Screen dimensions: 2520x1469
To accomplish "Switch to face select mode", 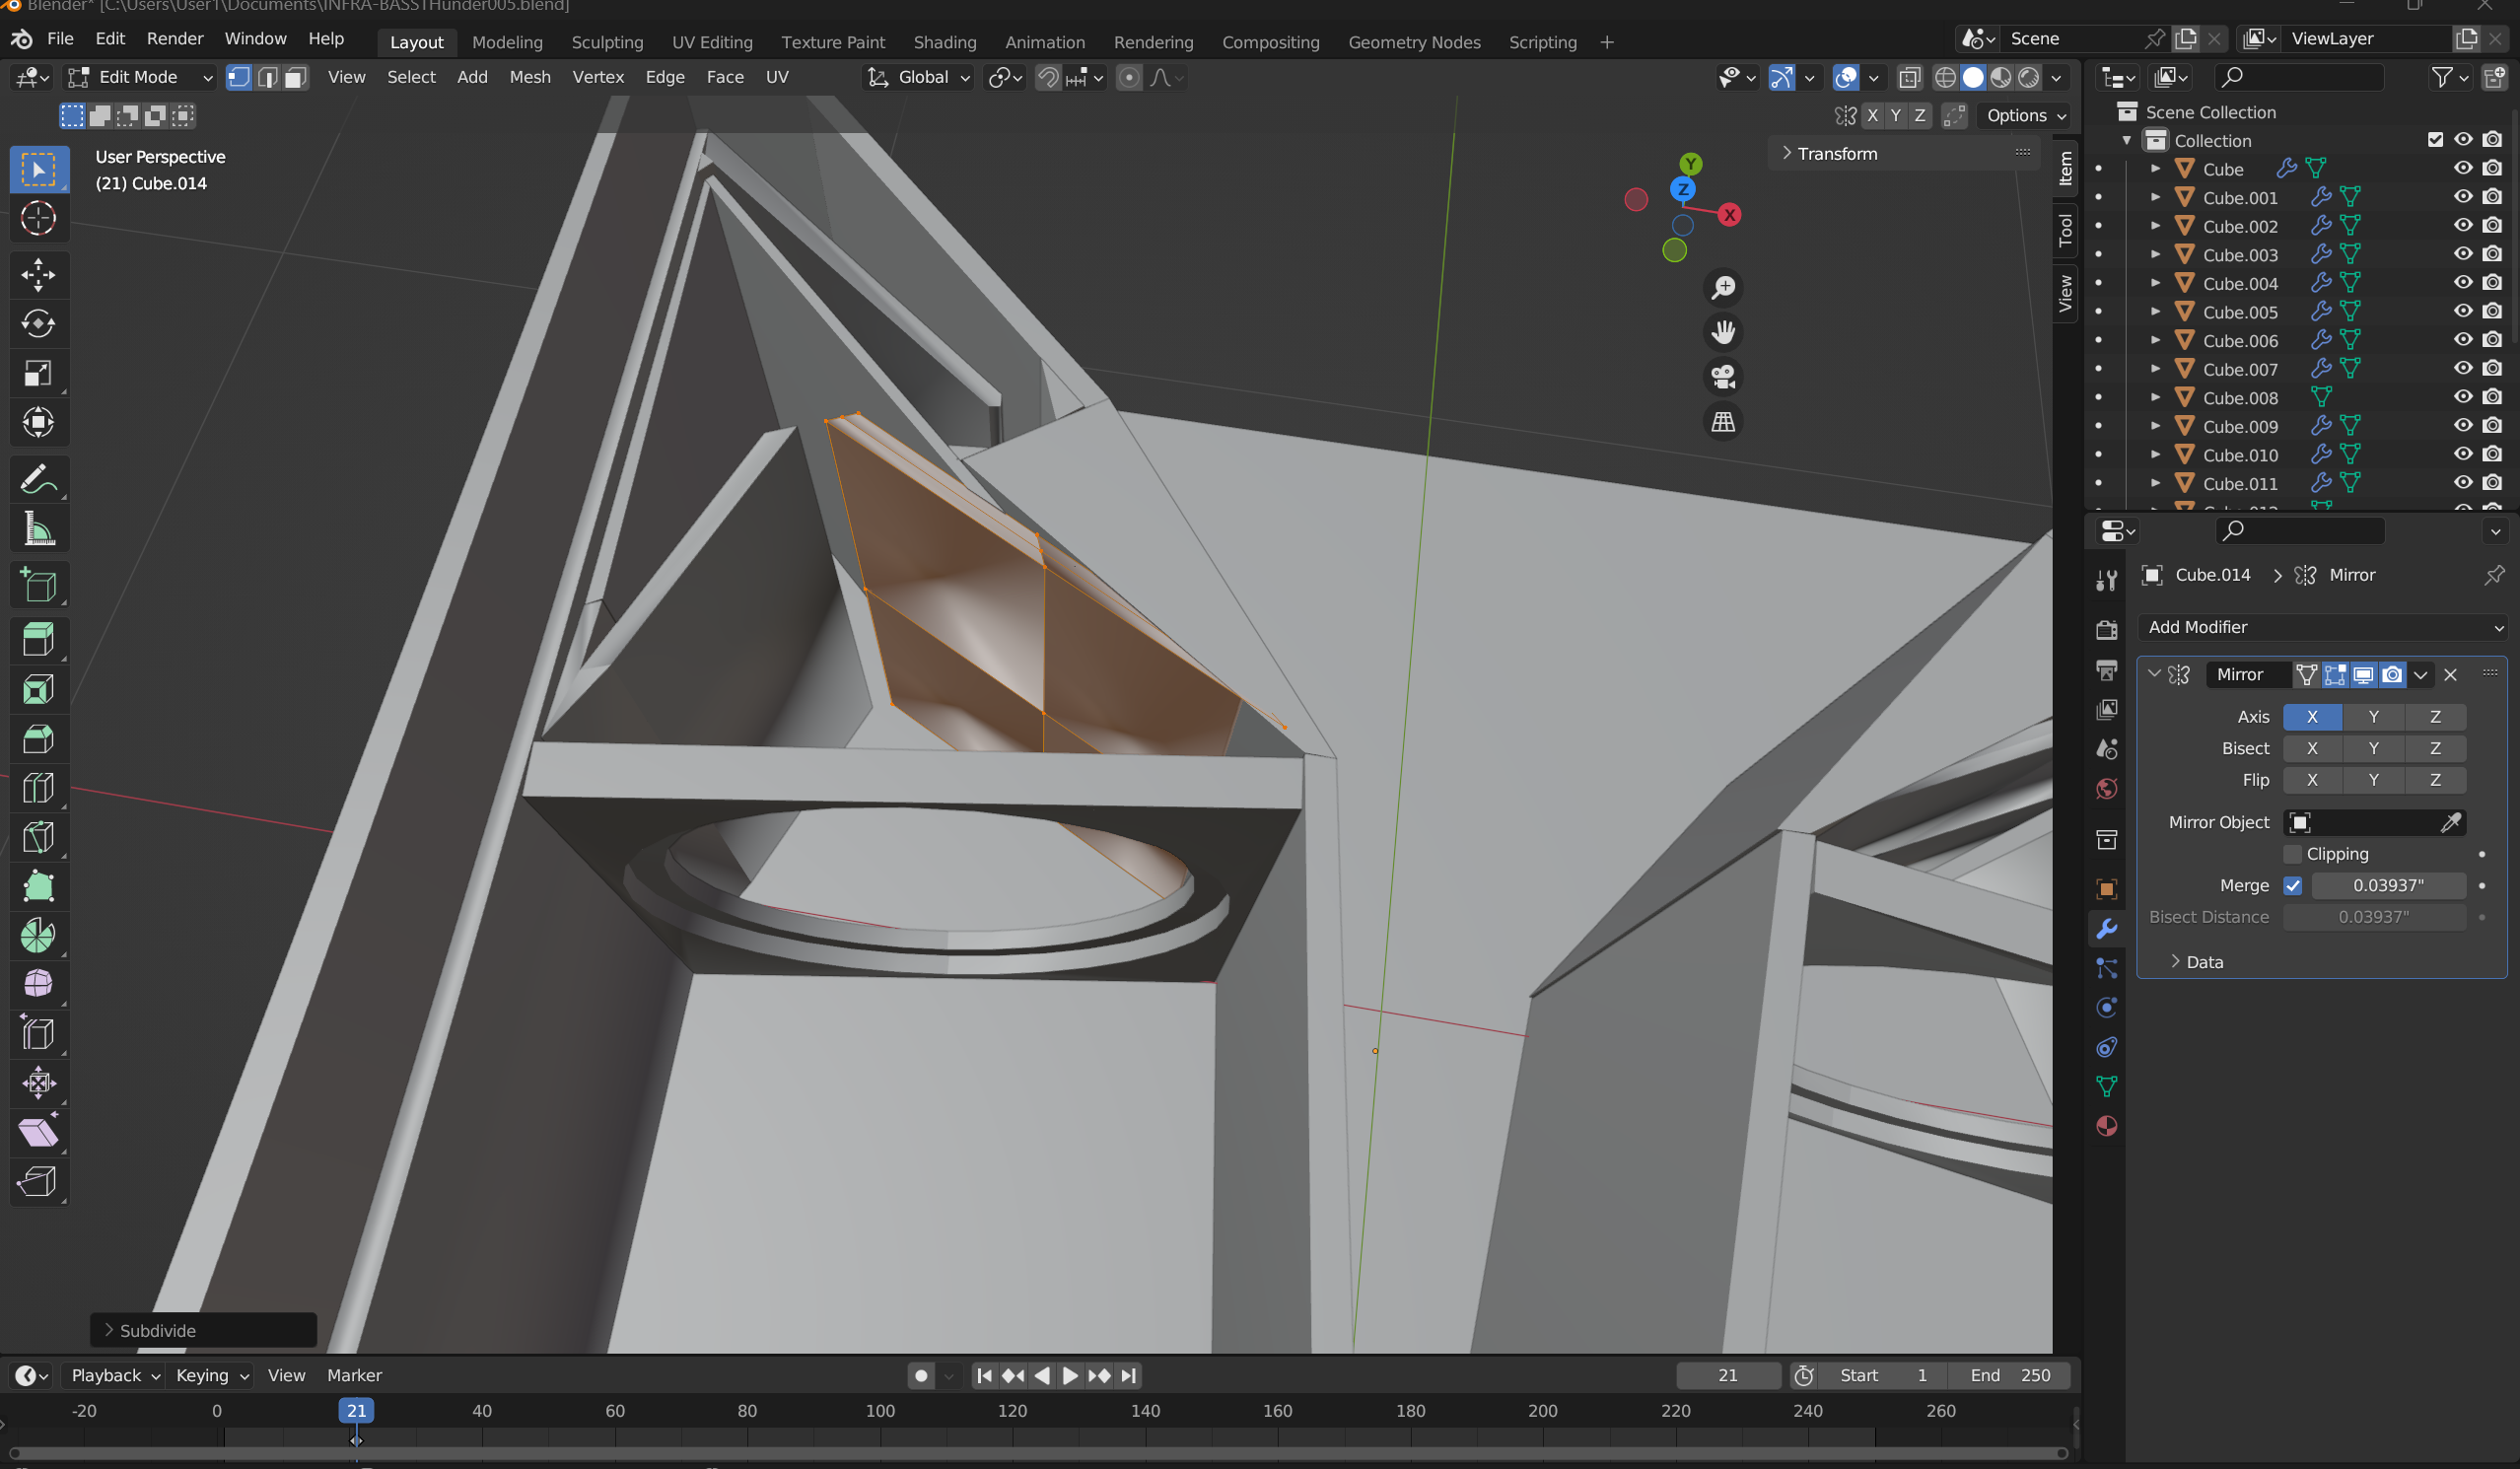I will point(295,77).
